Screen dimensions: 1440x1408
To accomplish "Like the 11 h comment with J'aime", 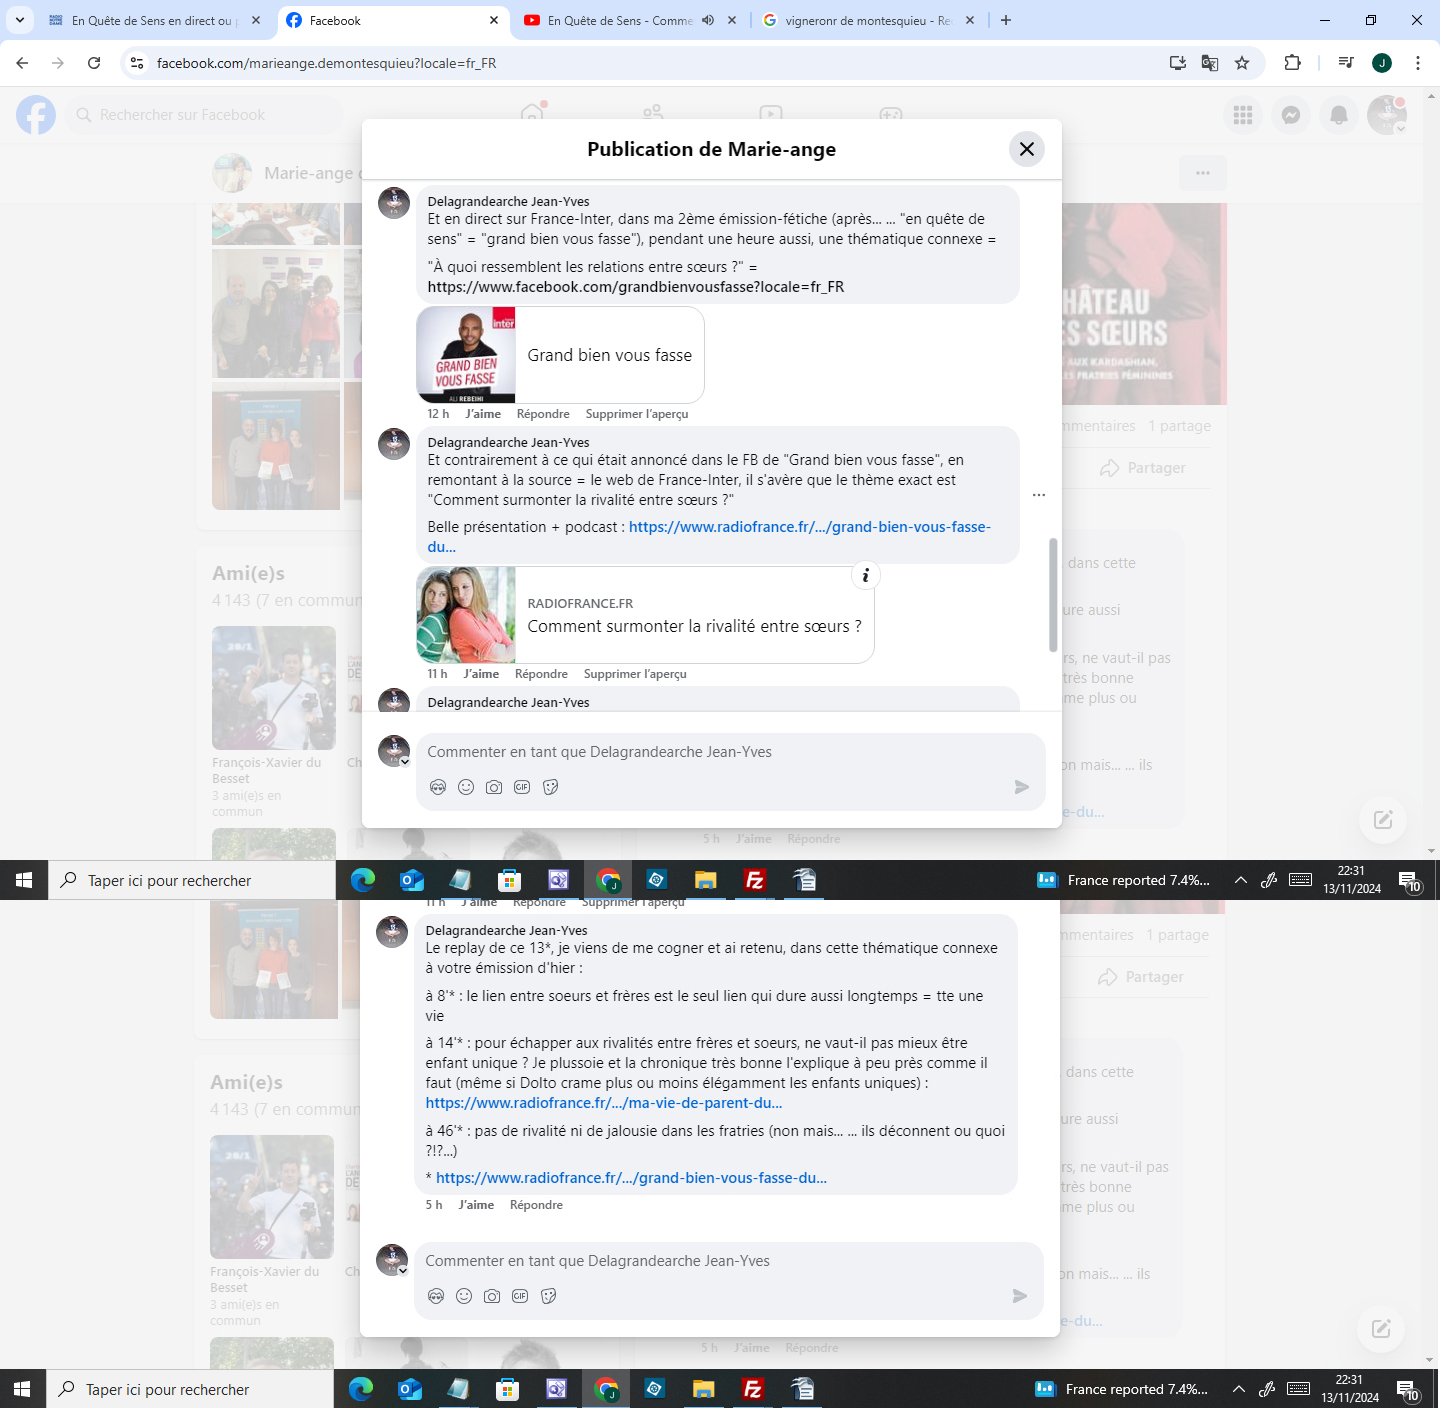I will [481, 674].
